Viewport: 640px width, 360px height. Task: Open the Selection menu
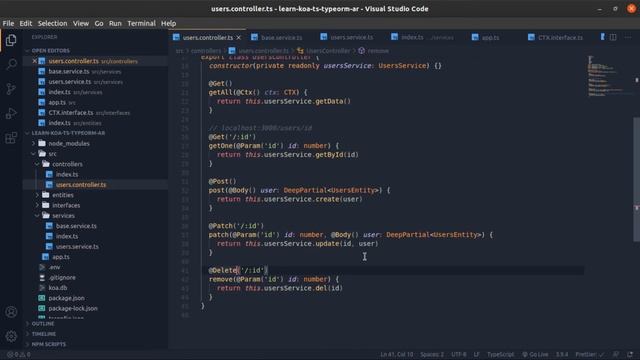click(x=52, y=23)
